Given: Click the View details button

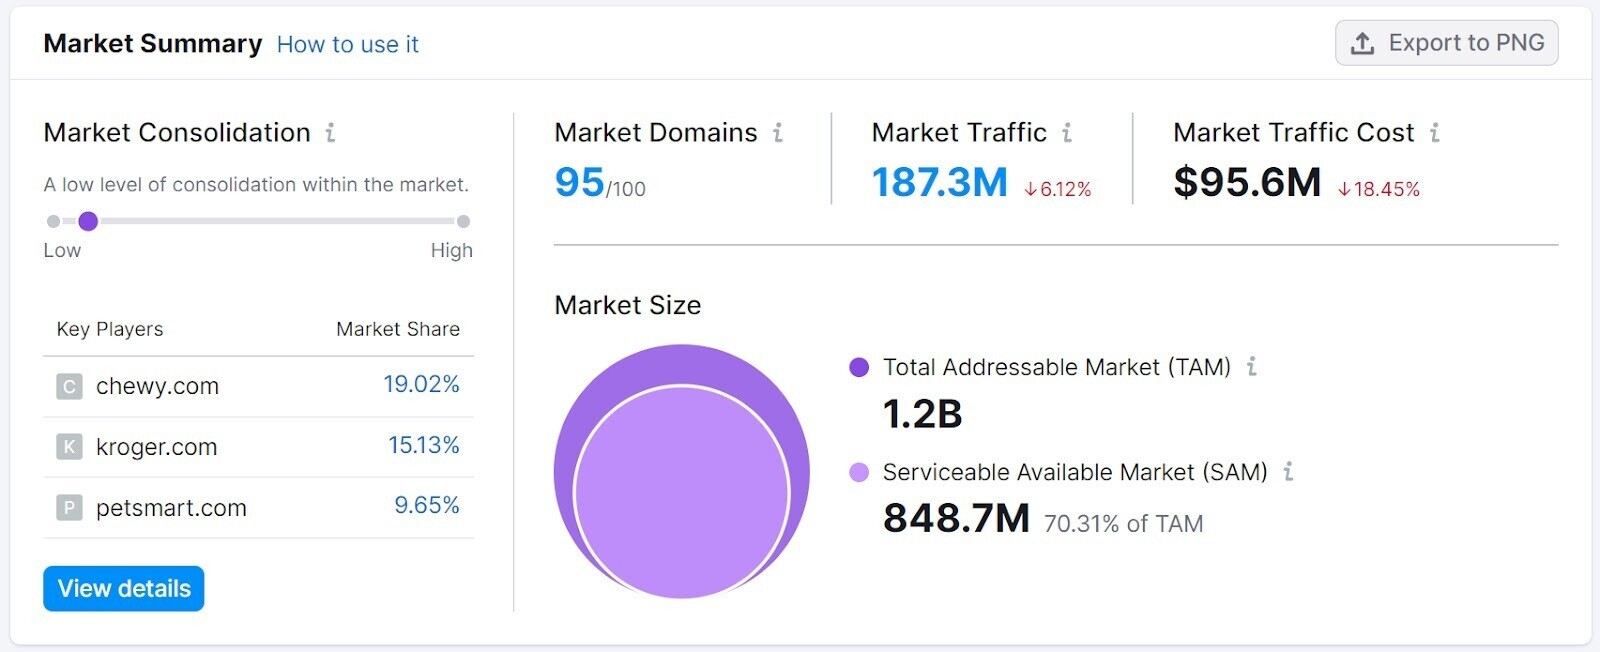Looking at the screenshot, I should pyautogui.click(x=124, y=588).
